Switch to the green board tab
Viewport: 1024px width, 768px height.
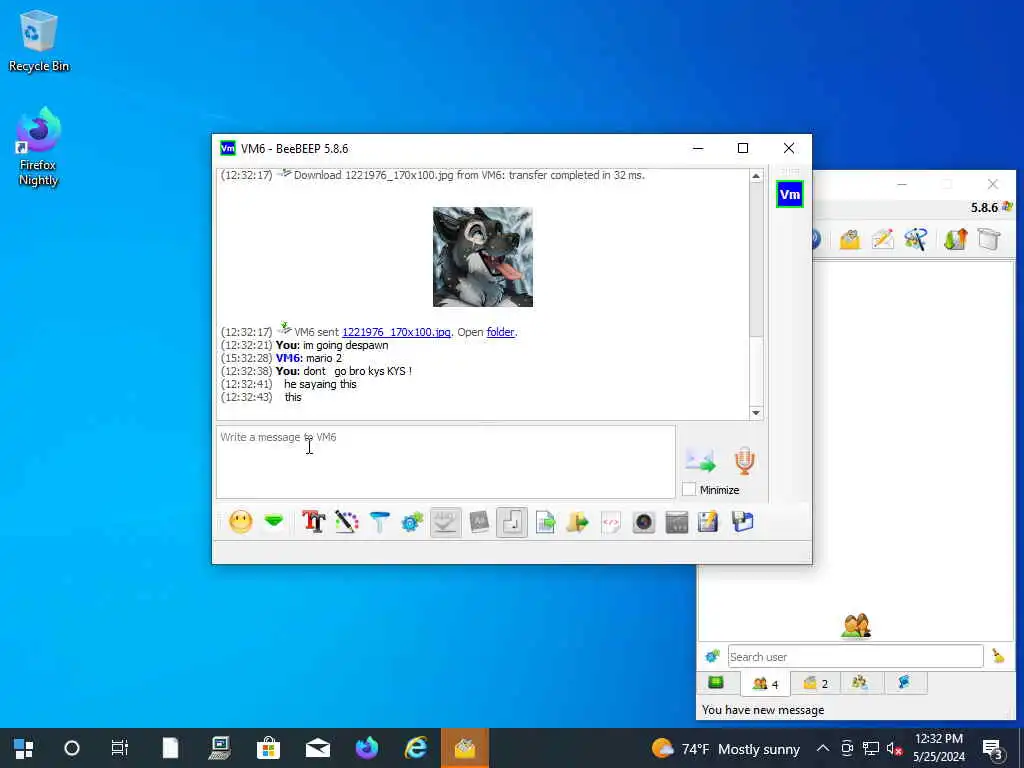coord(716,682)
